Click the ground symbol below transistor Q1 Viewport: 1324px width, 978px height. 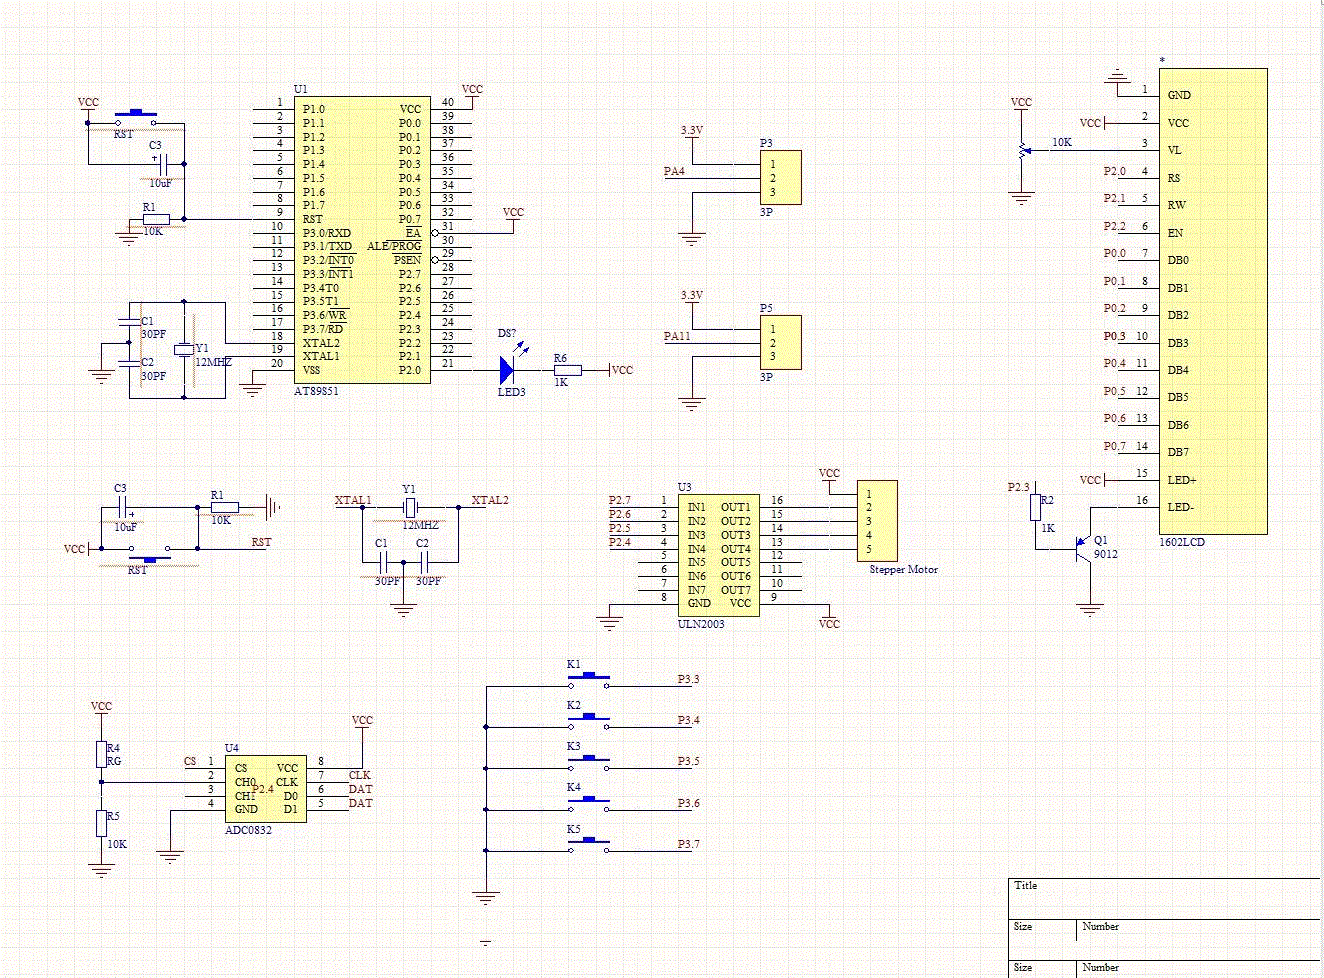tap(1090, 609)
